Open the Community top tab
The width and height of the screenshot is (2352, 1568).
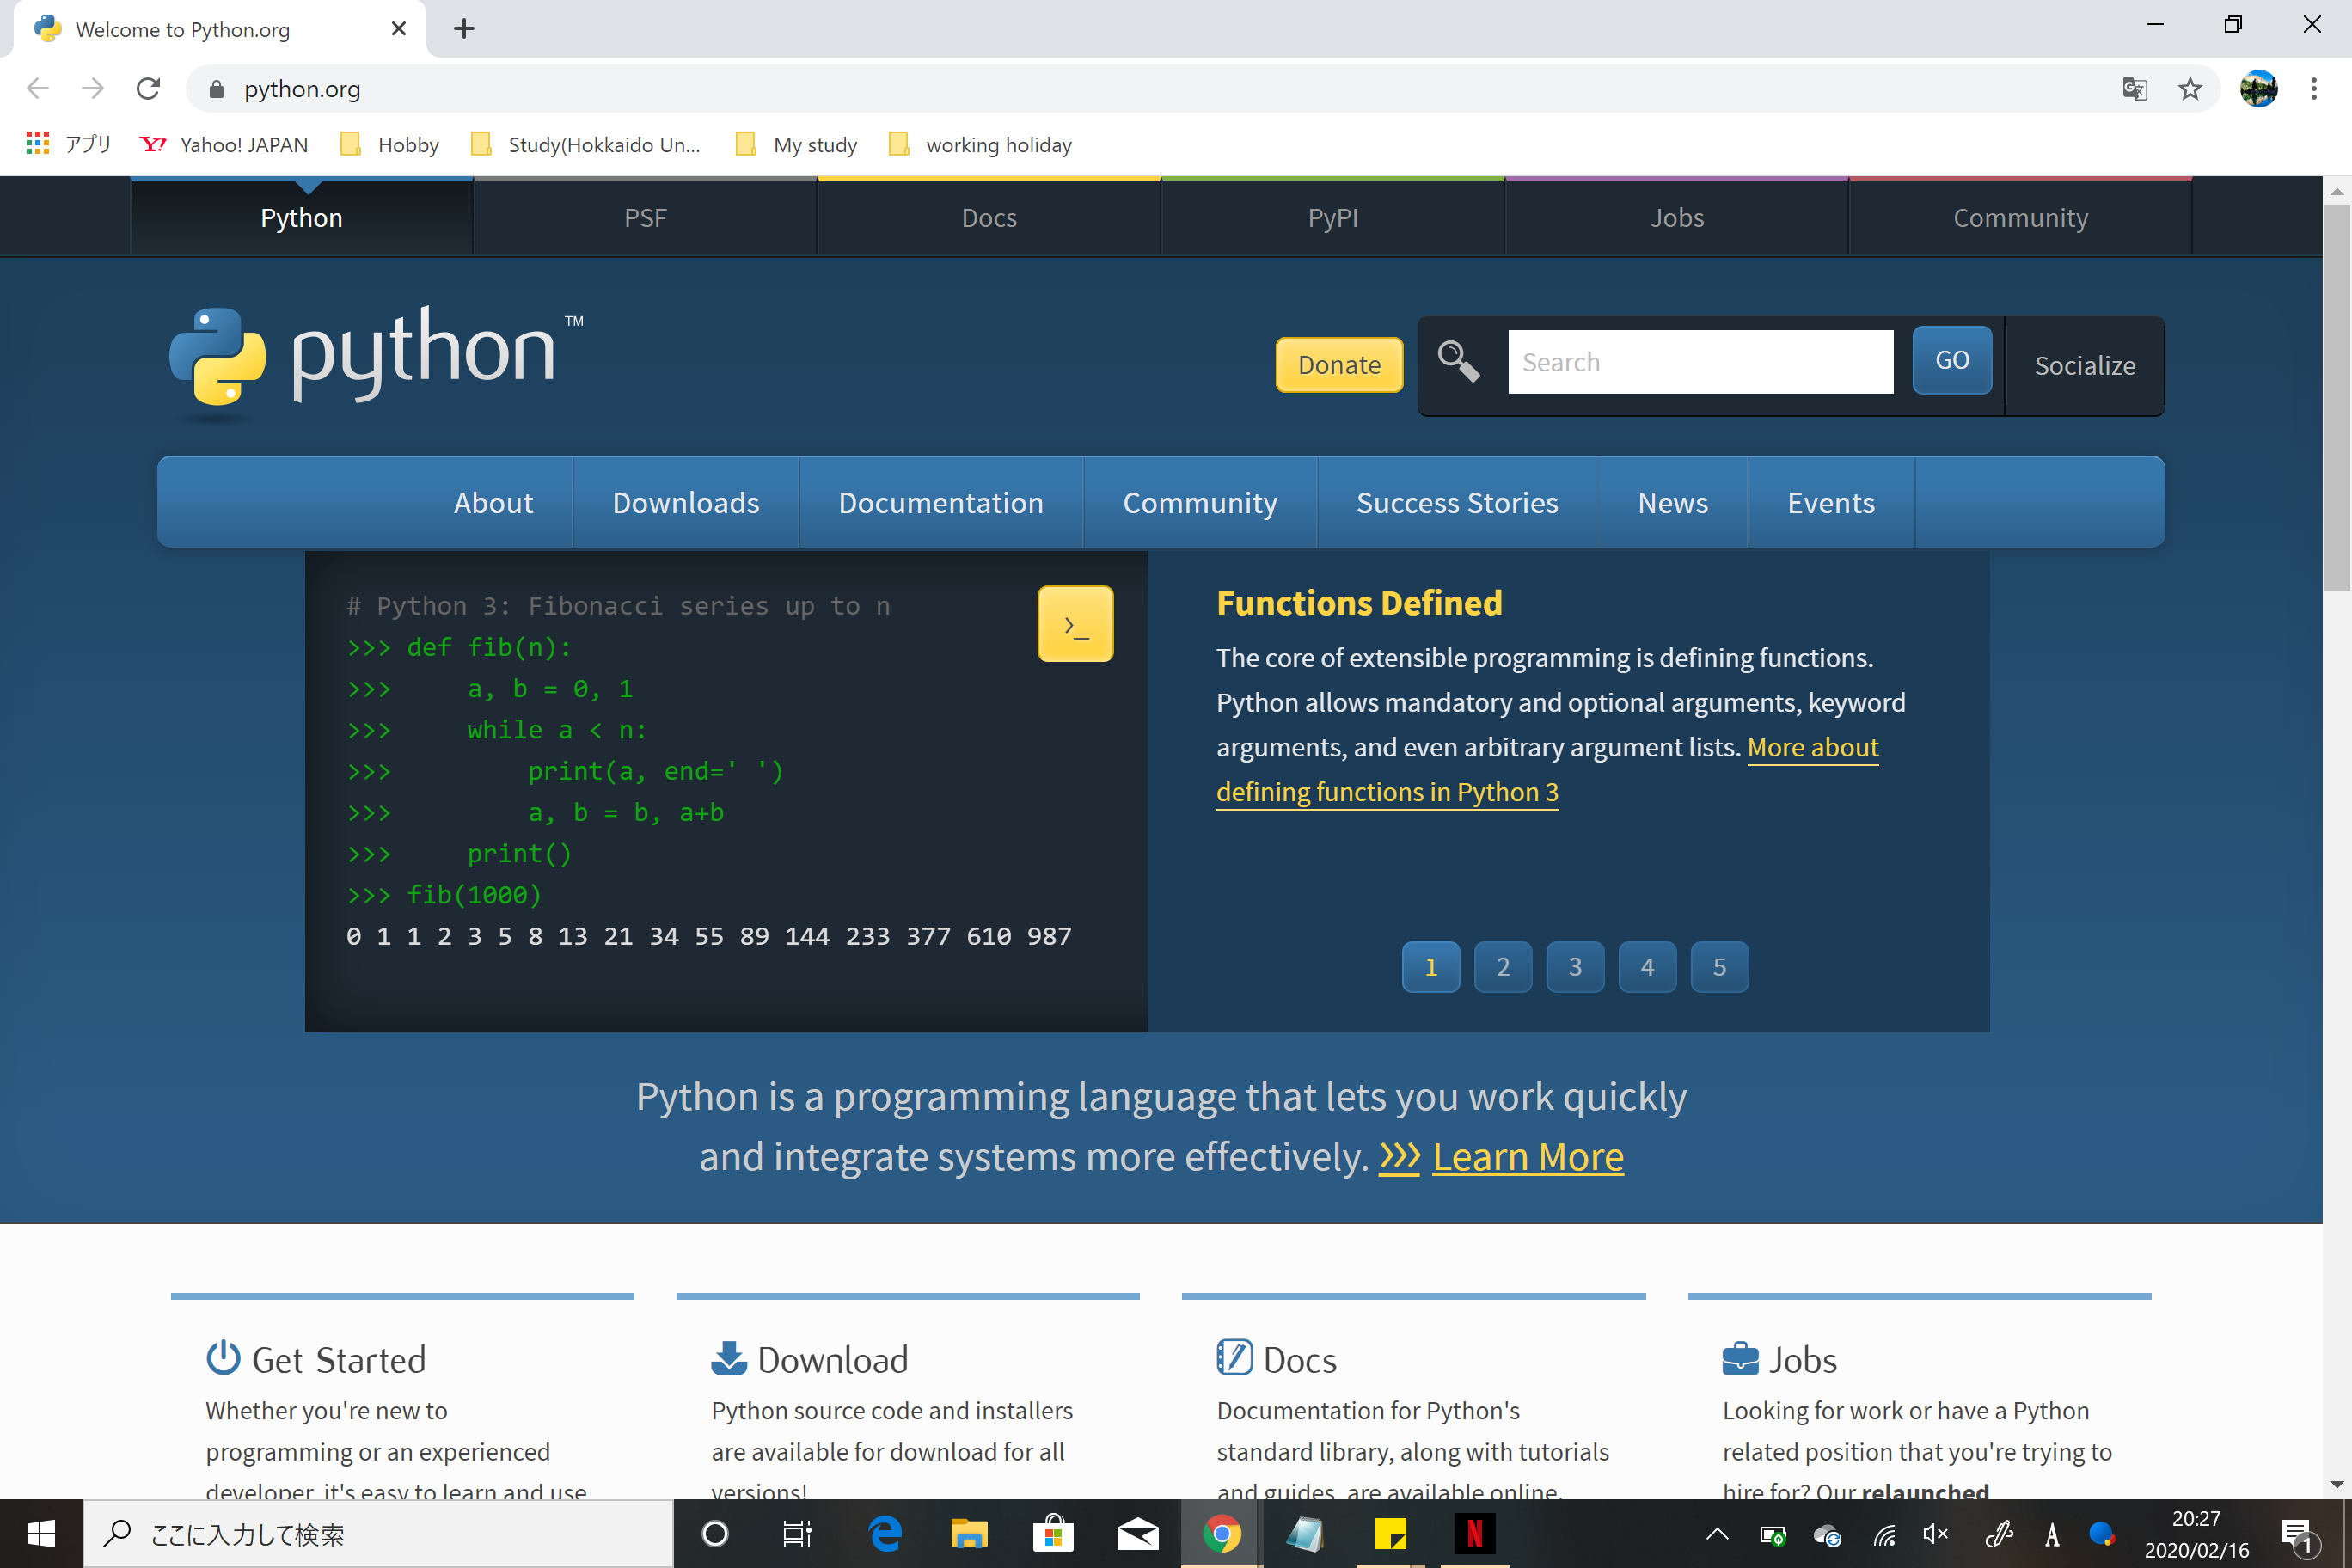[2020, 217]
